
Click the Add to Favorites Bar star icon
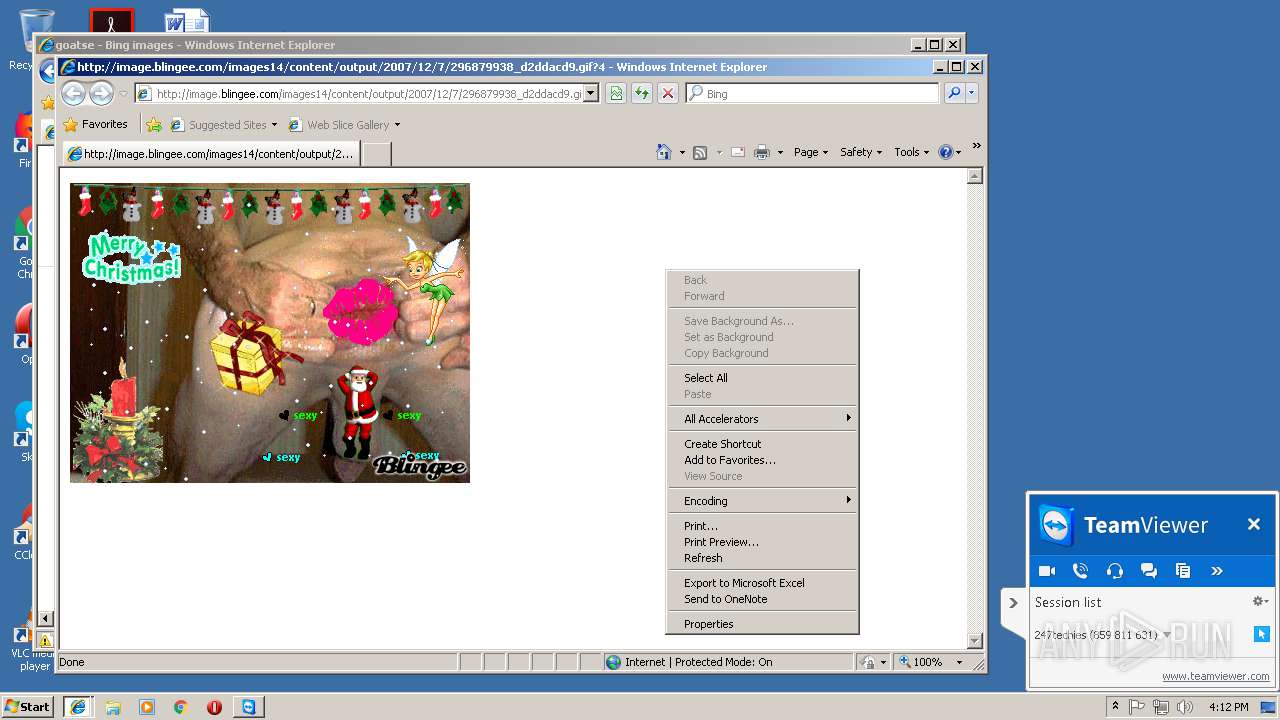pyautogui.click(x=153, y=125)
